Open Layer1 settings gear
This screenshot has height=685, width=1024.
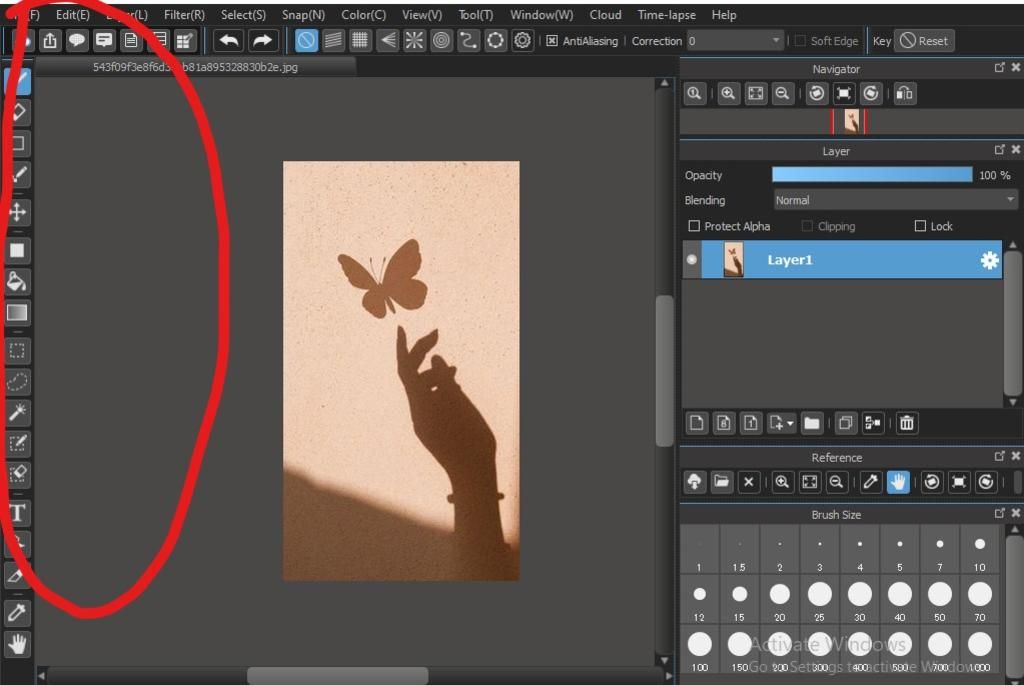pos(989,260)
